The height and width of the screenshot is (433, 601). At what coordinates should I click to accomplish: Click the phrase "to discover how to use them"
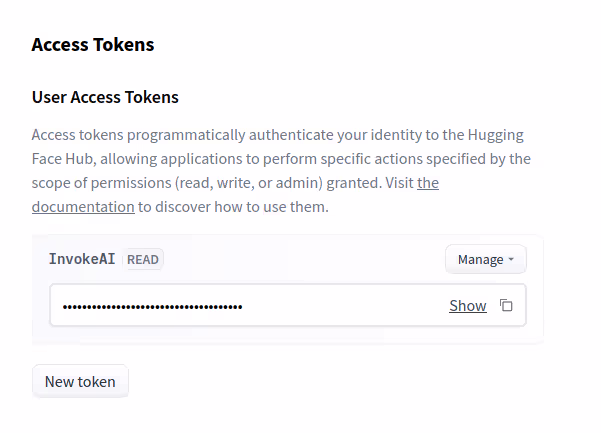233,207
